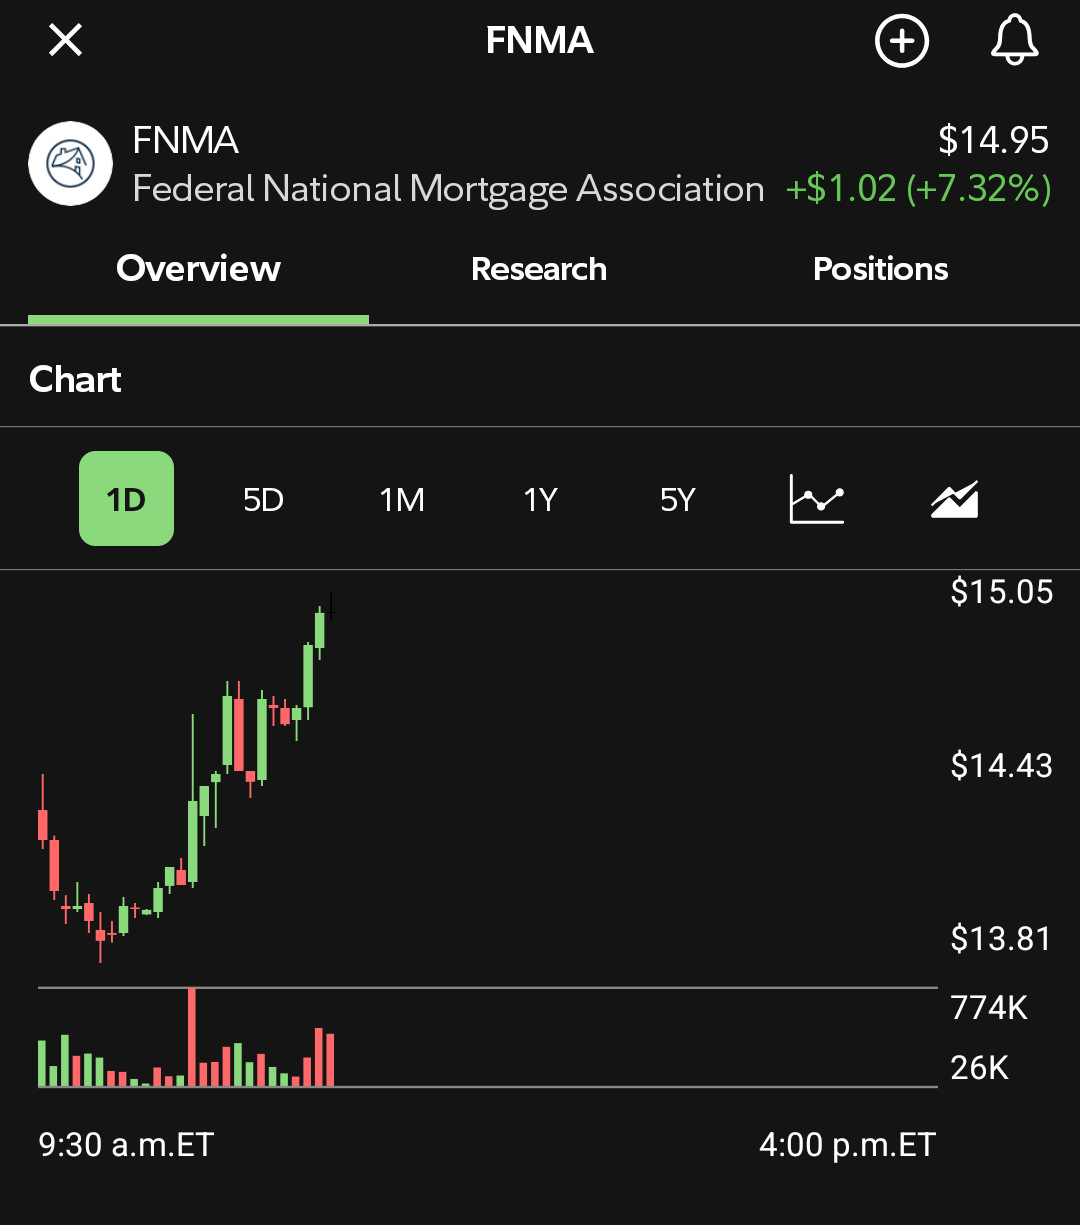Open the chart comparison indicators icon
Screen dimensions: 1080x1225
pos(954,499)
